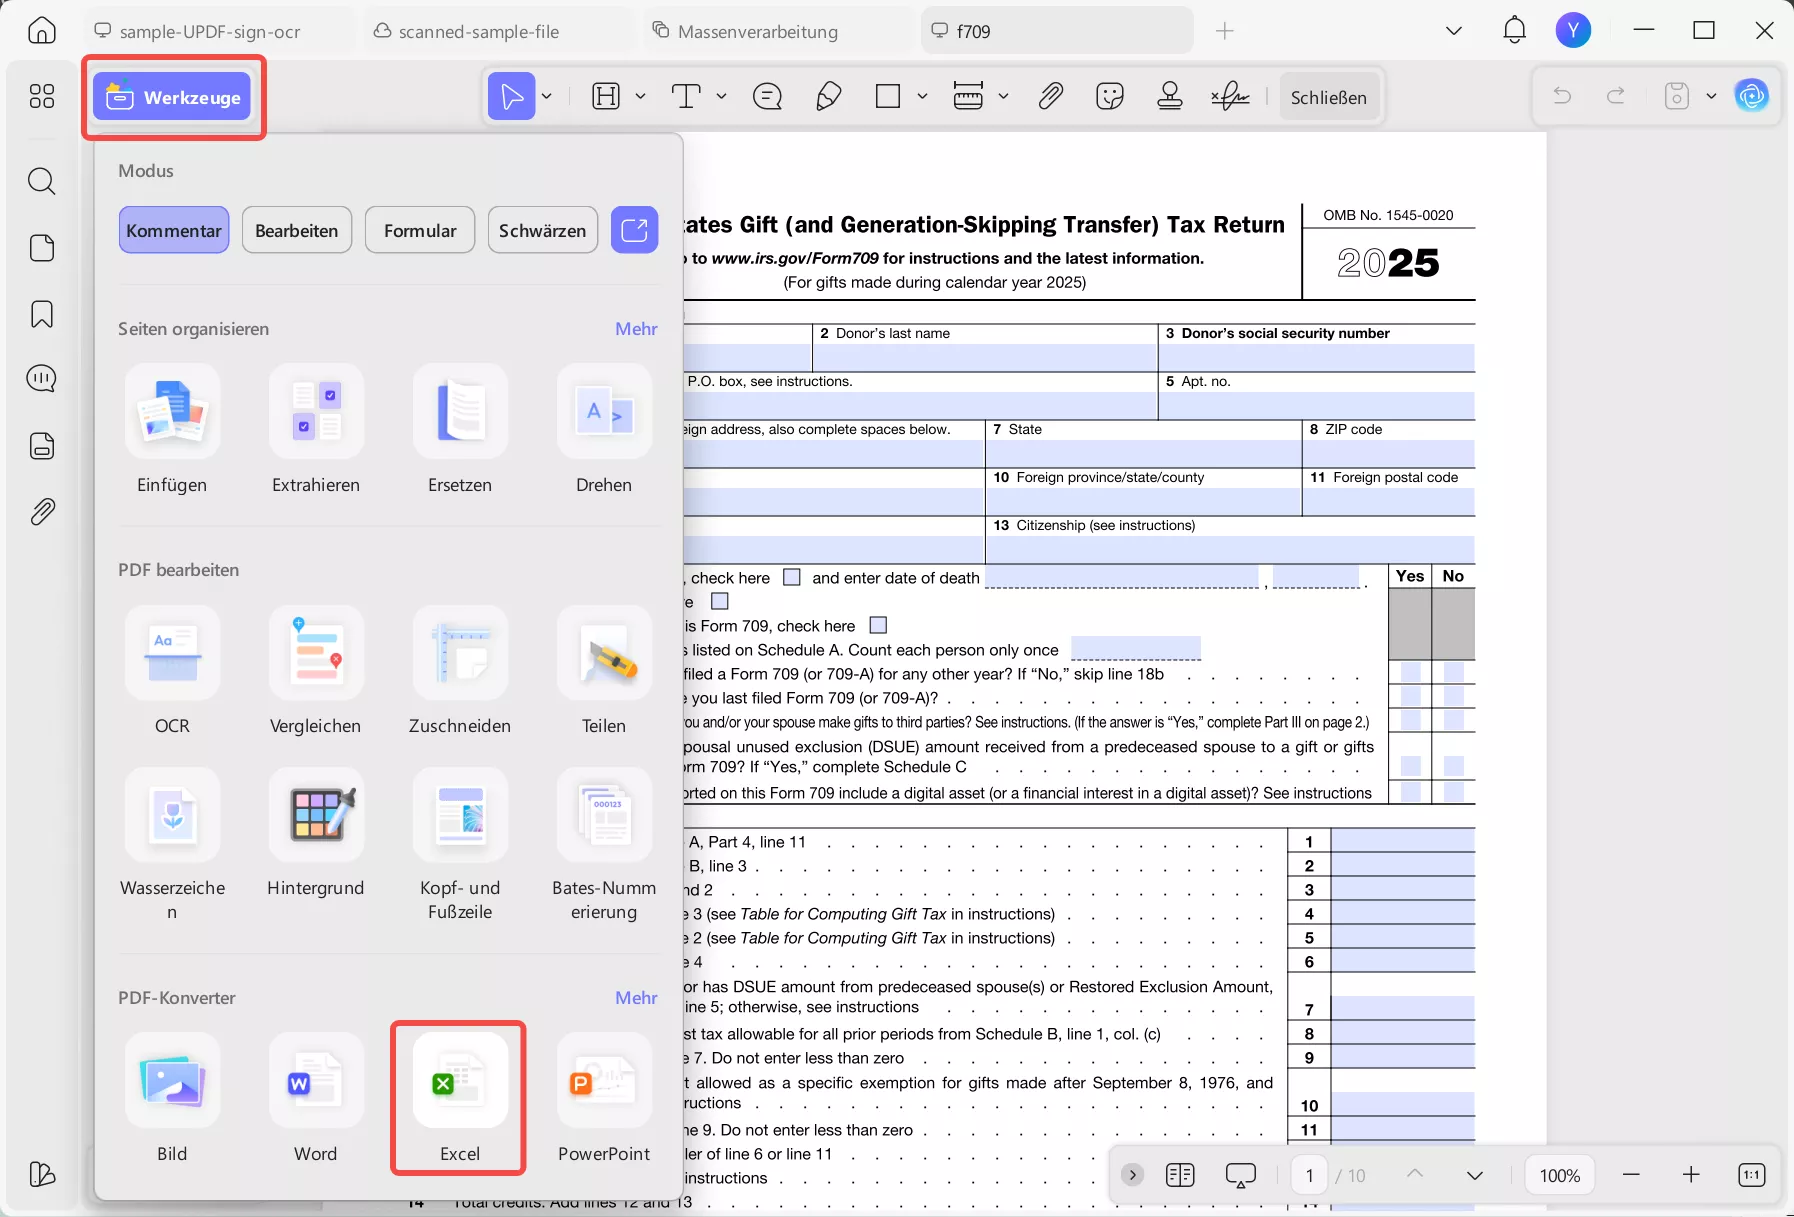The image size is (1794, 1217).
Task: Convert PDF to Word
Action: coord(316,1099)
